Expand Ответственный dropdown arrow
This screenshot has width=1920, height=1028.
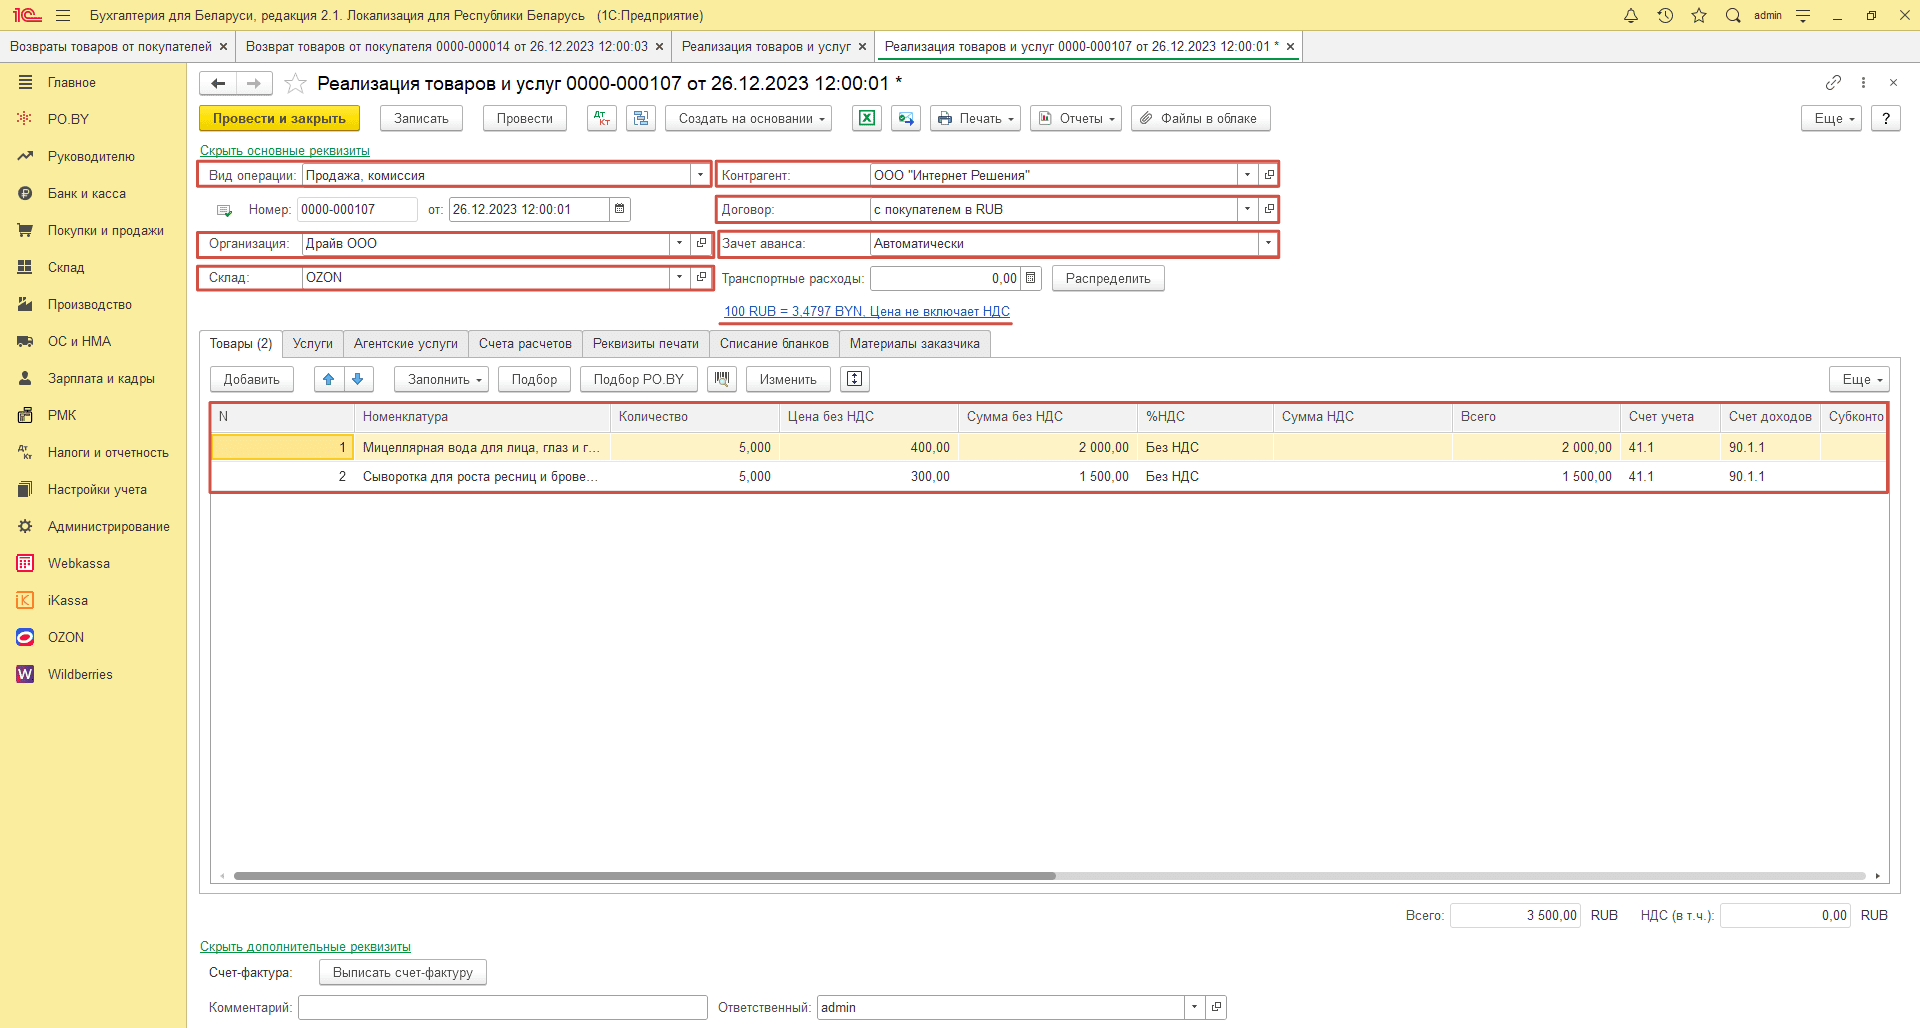coord(1194,1007)
